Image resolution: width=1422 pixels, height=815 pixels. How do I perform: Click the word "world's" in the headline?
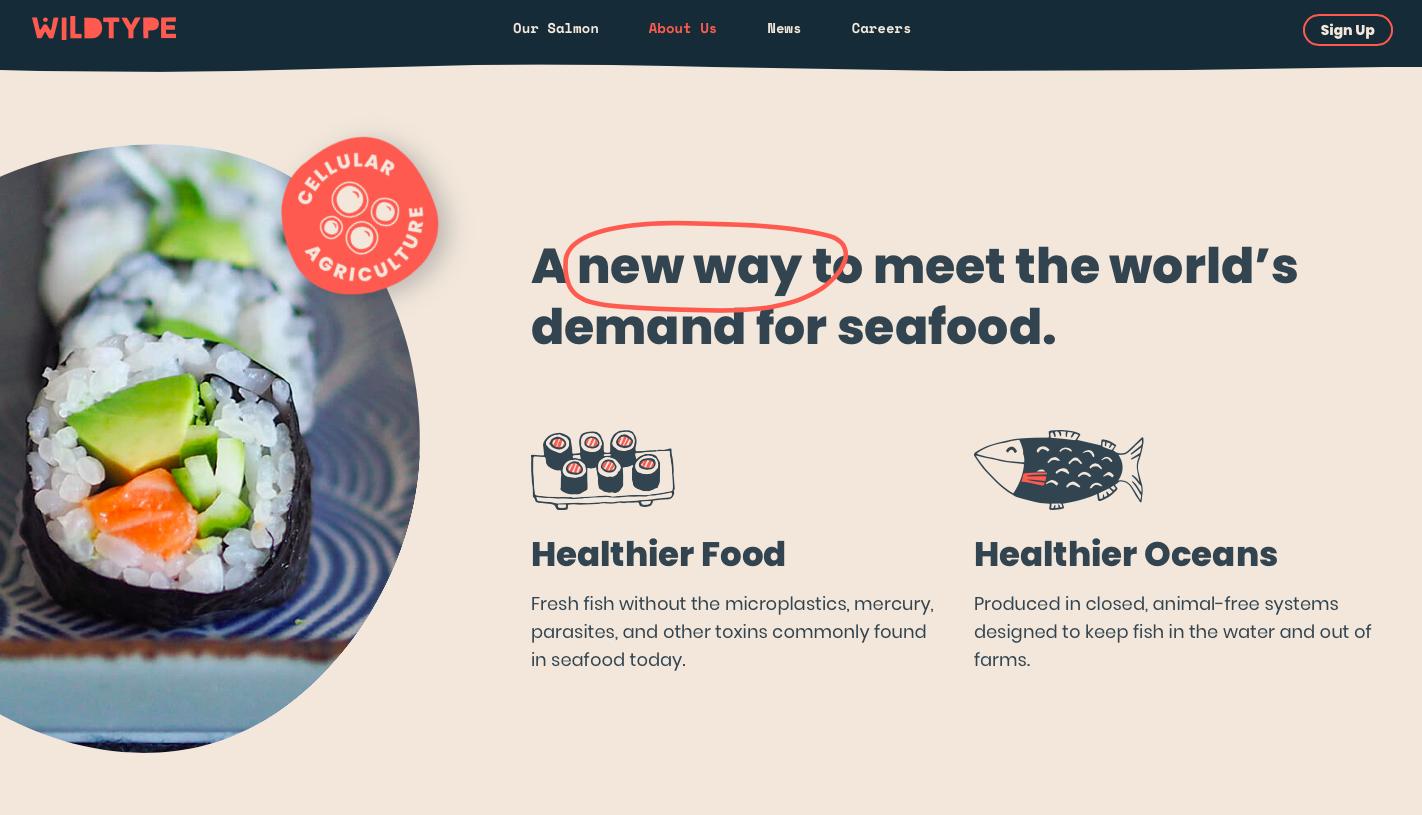(x=1203, y=267)
